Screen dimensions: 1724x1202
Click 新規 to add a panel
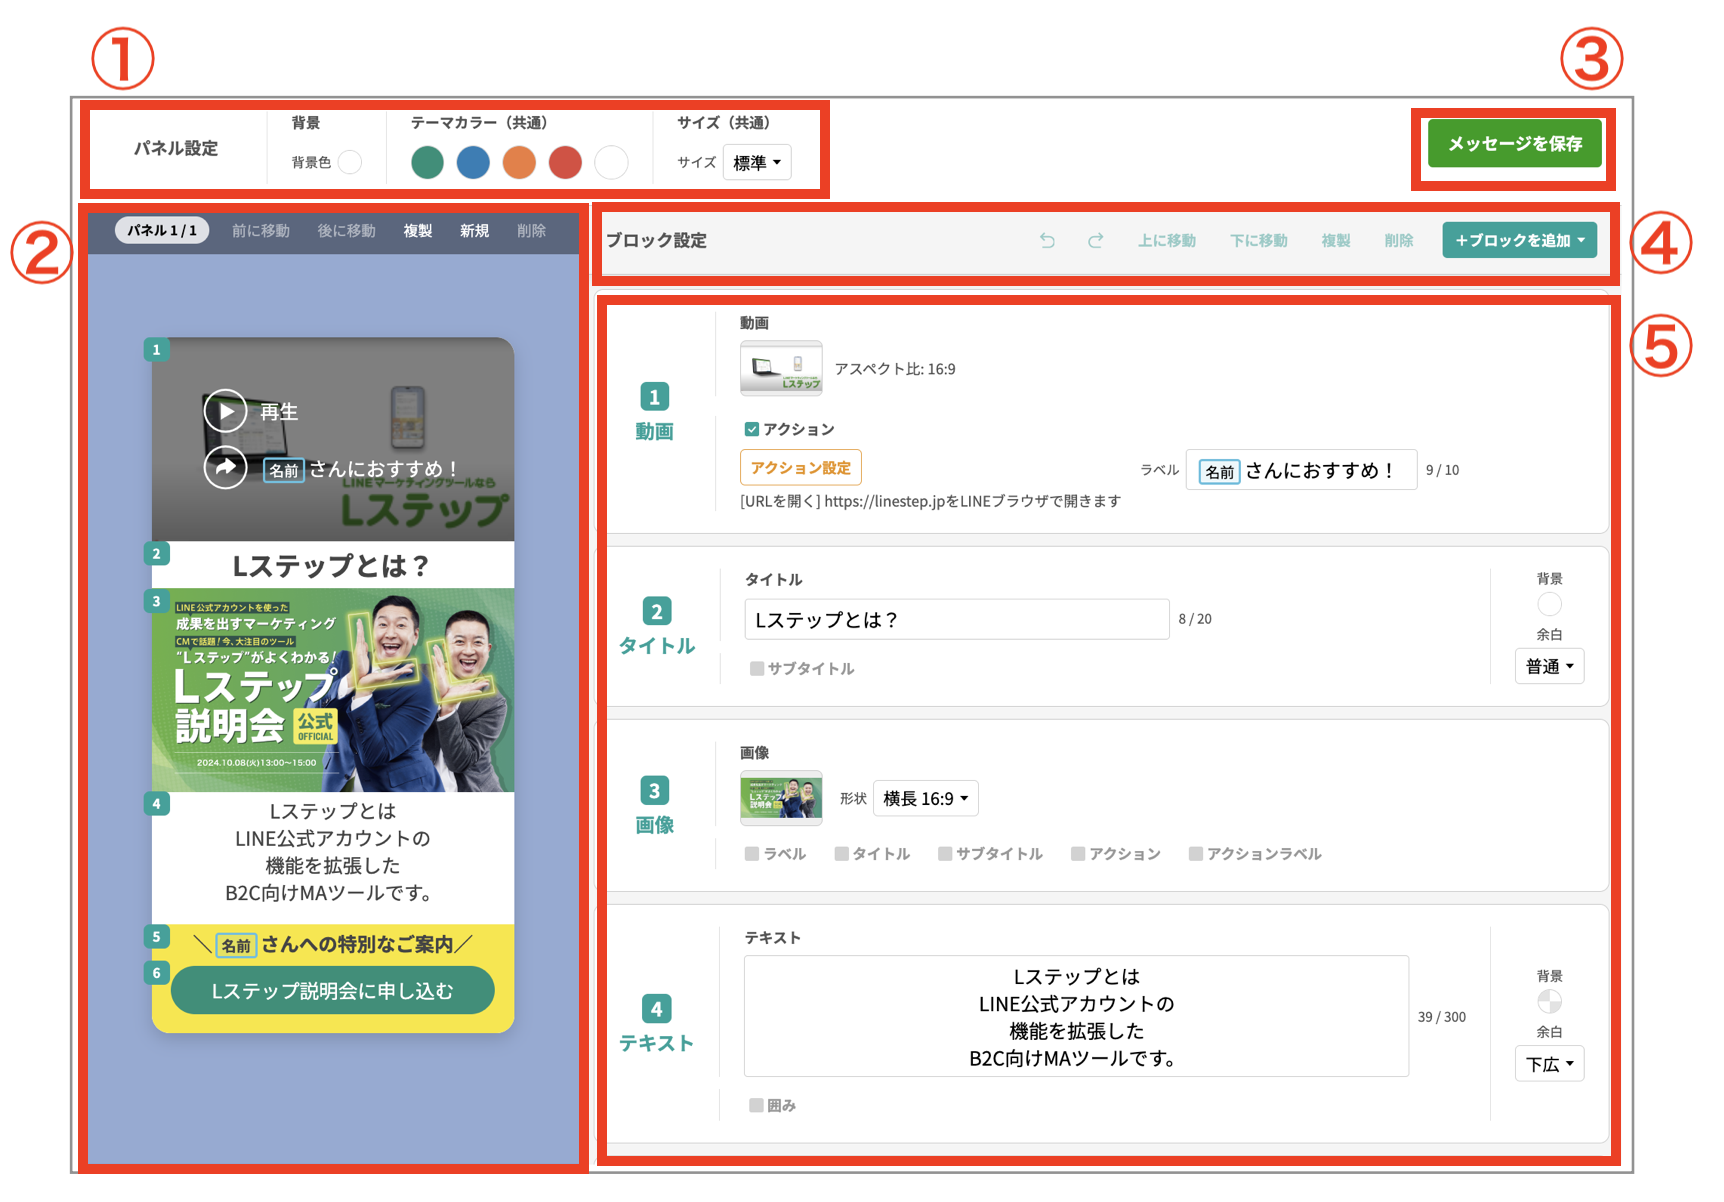(x=474, y=230)
